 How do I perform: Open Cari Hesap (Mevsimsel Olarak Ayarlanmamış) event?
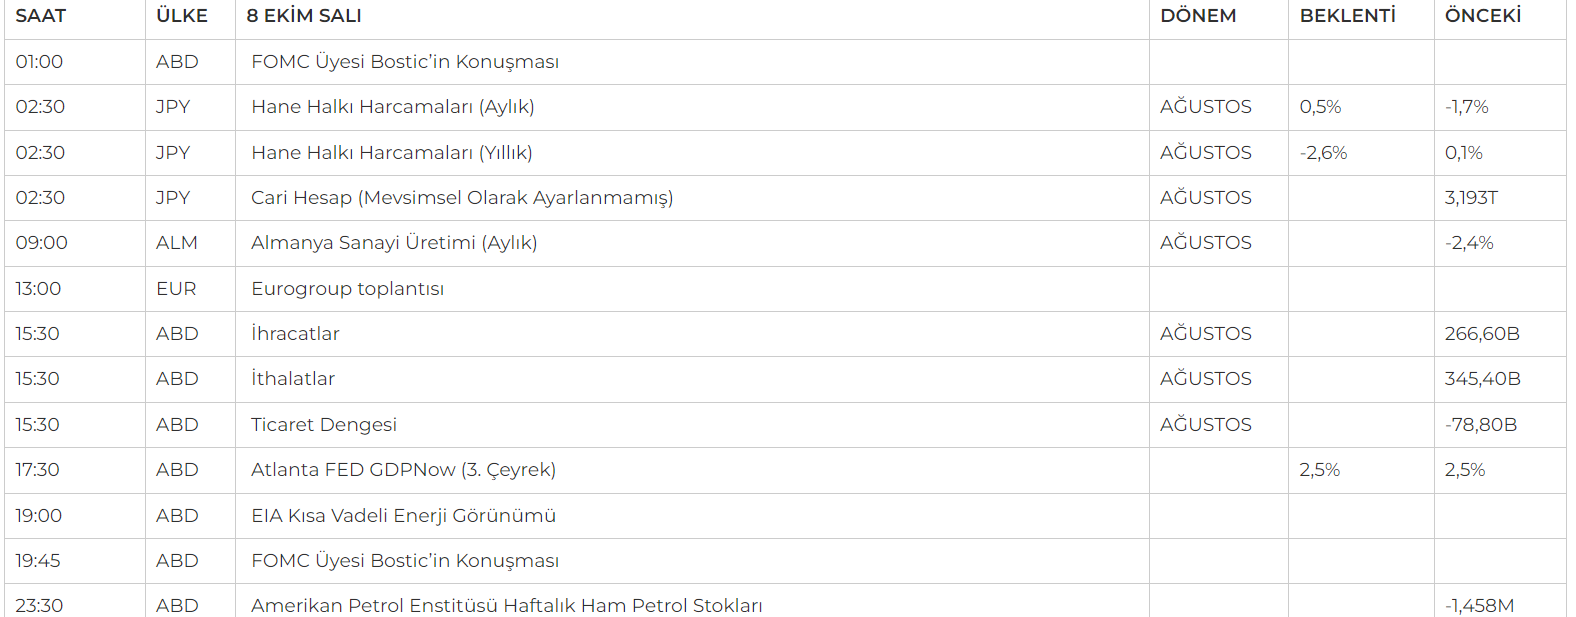coord(462,198)
